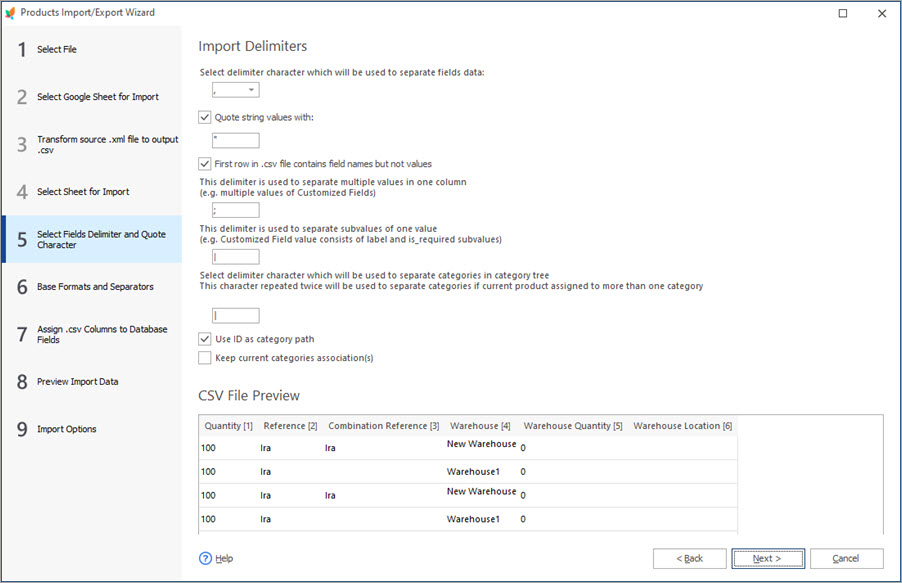This screenshot has height=583, width=902.
Task: Toggle 'First row contains field names' checkbox
Action: (205, 164)
